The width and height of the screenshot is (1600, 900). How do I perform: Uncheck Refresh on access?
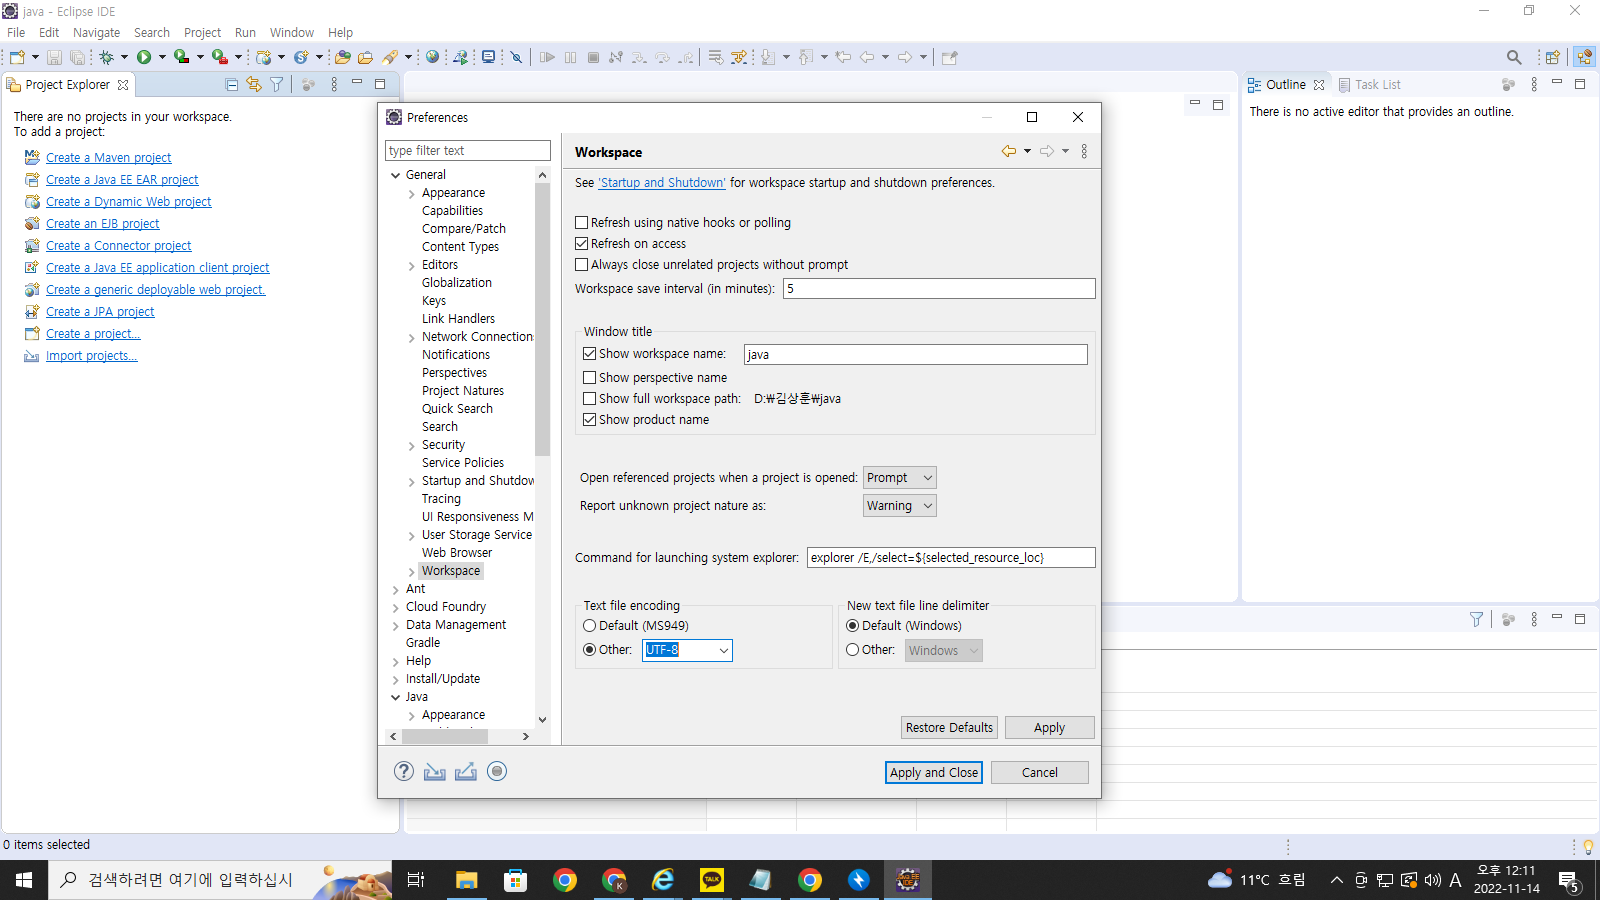[582, 244]
